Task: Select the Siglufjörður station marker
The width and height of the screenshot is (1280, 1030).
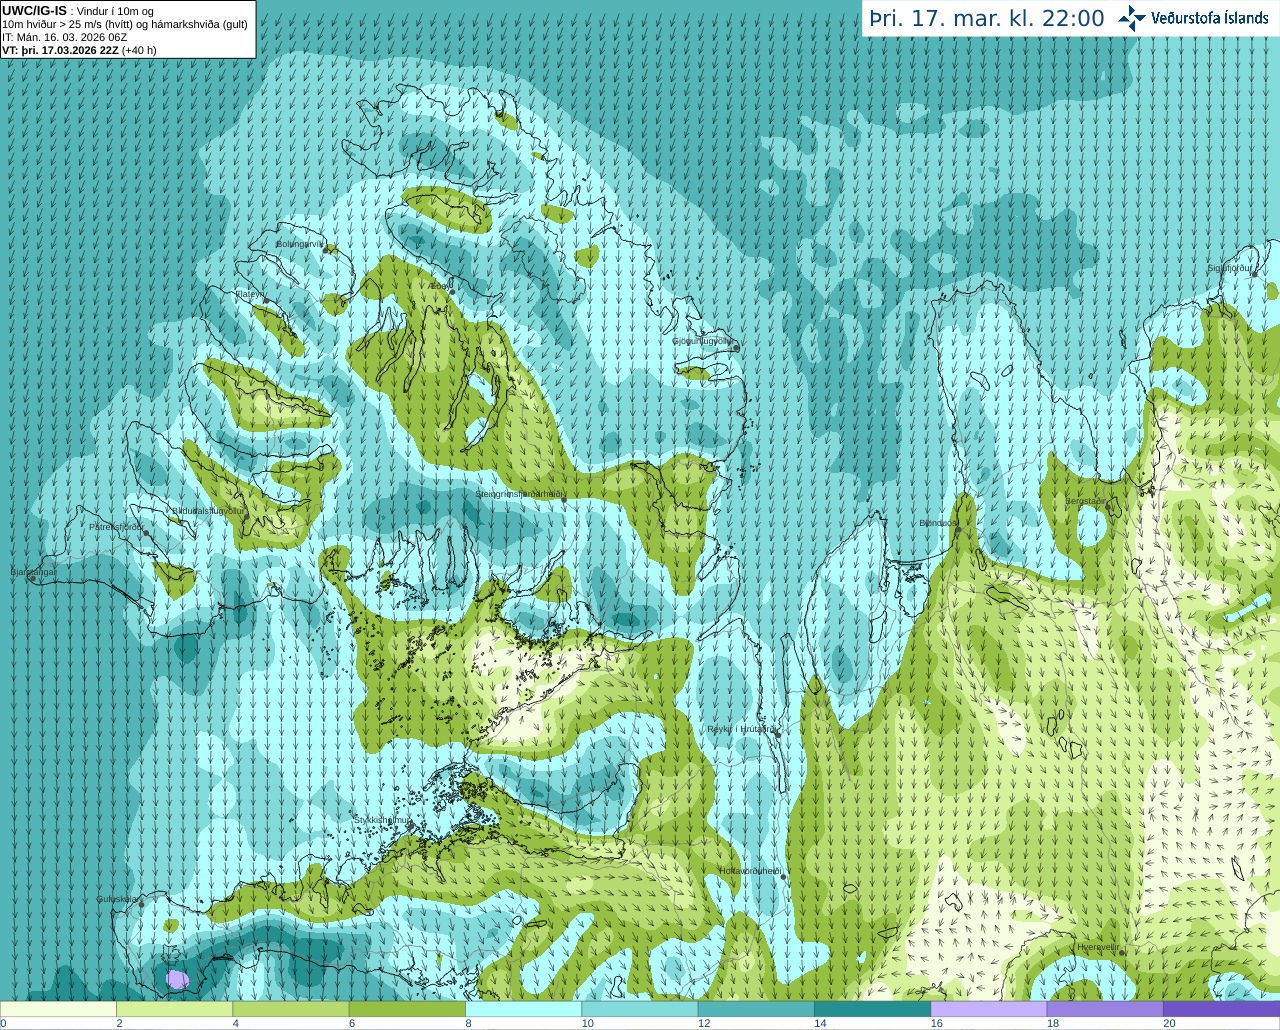Action: (x=1253, y=275)
